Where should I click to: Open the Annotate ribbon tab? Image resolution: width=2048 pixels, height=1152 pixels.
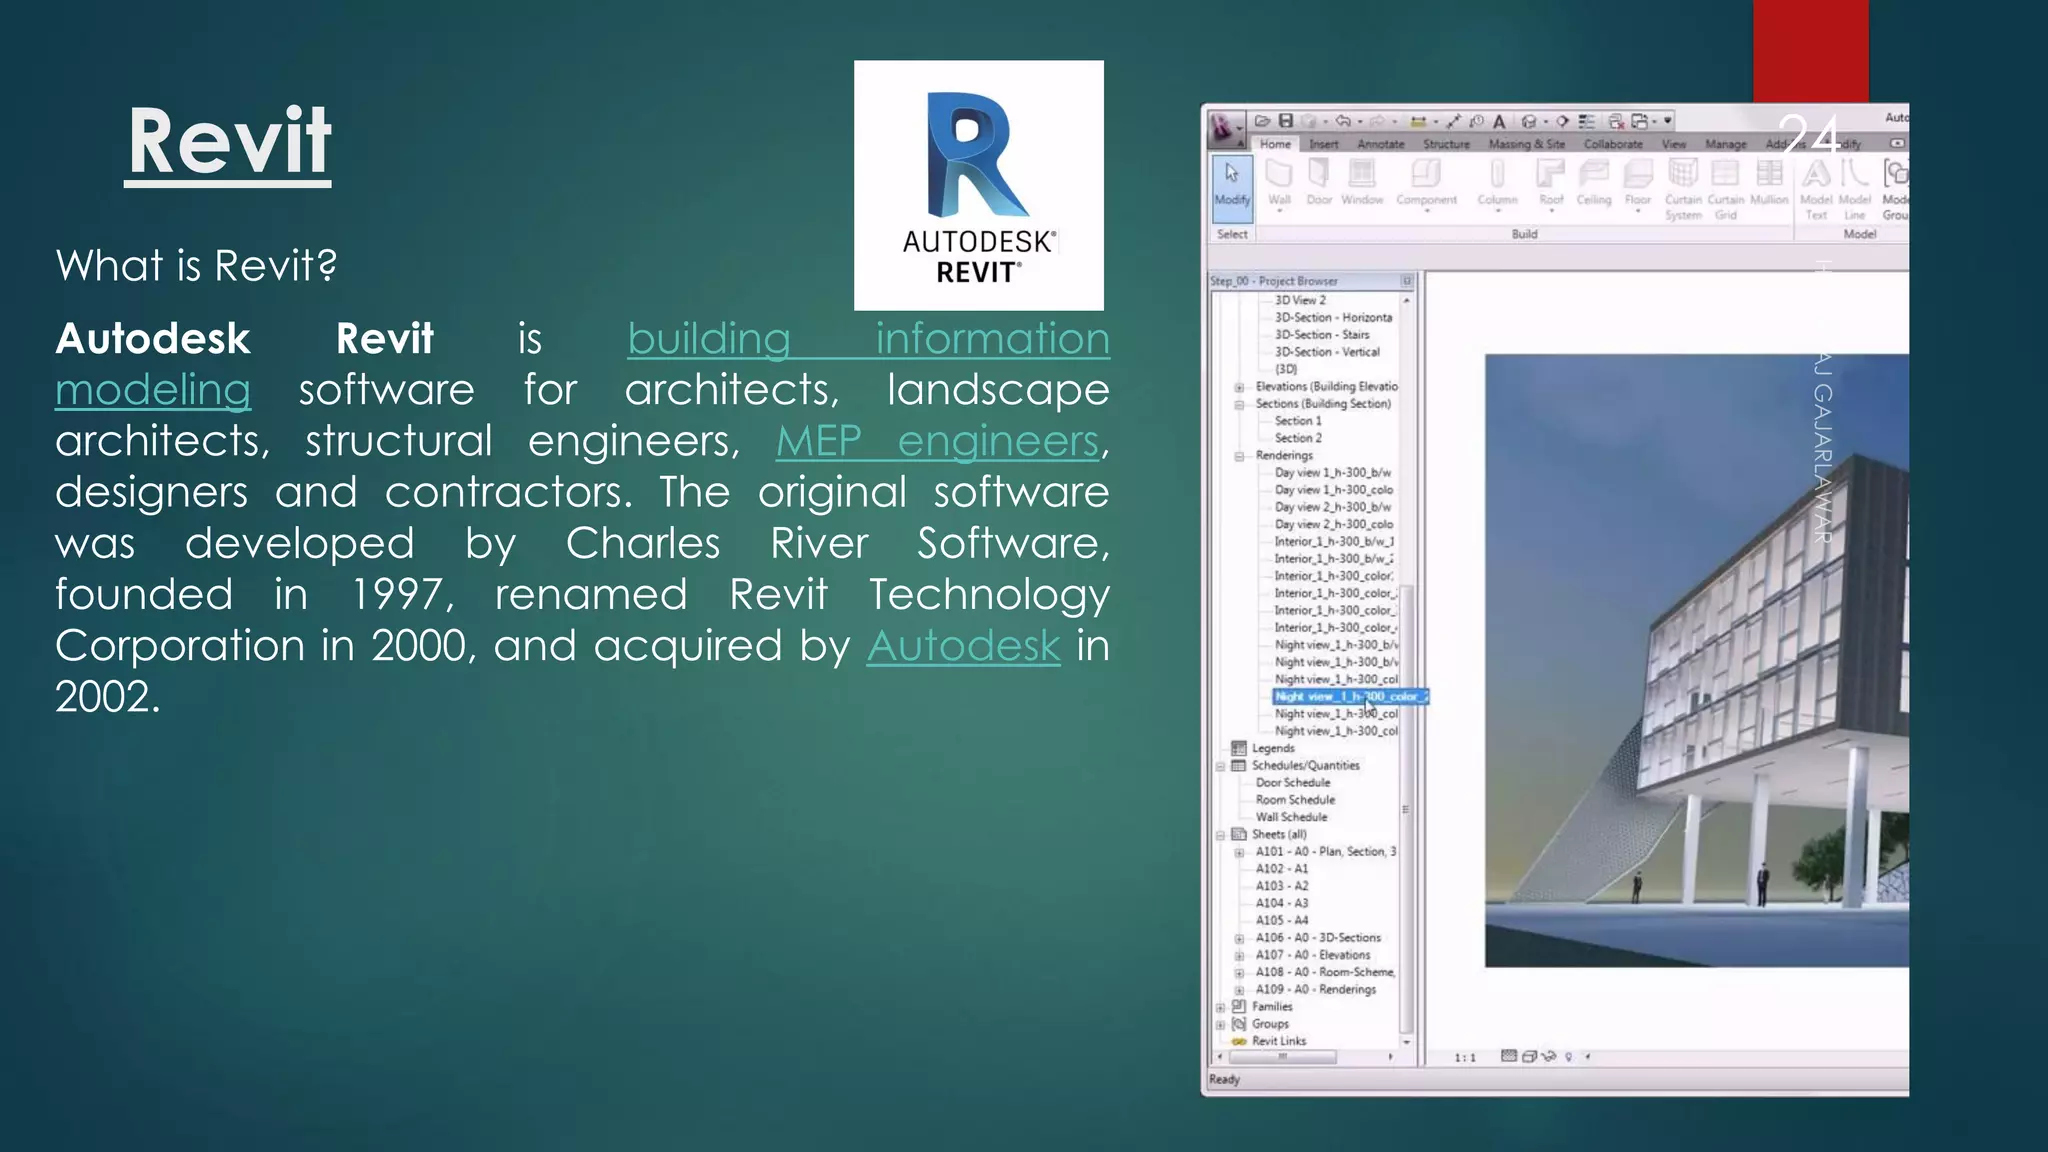pyautogui.click(x=1381, y=144)
